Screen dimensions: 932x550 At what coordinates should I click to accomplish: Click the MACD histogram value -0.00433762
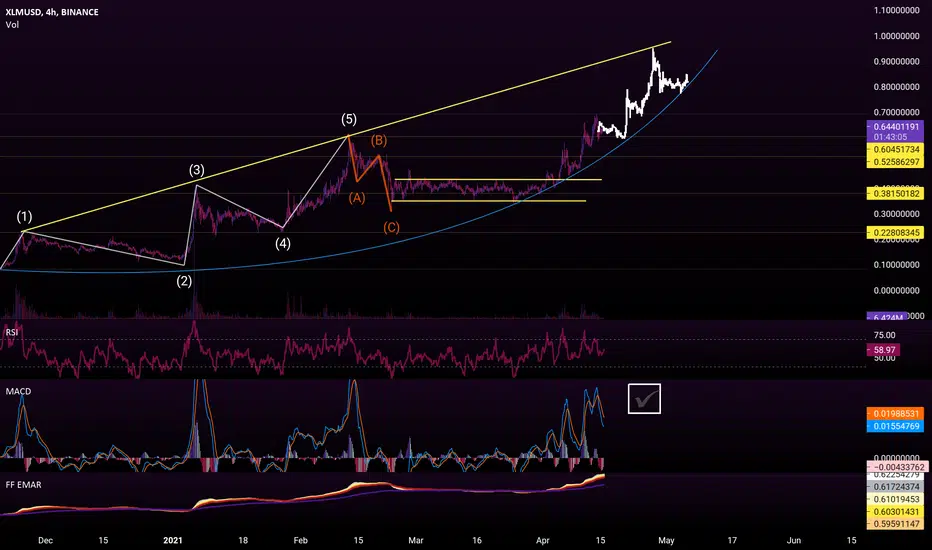896,467
